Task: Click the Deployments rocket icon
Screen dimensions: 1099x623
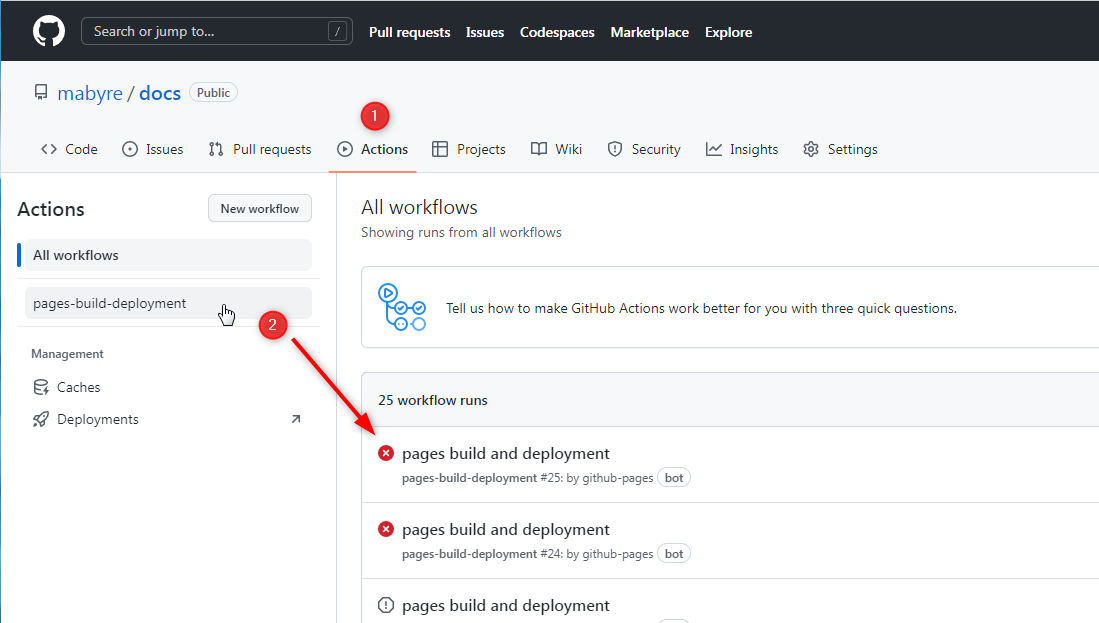Action: coord(41,419)
